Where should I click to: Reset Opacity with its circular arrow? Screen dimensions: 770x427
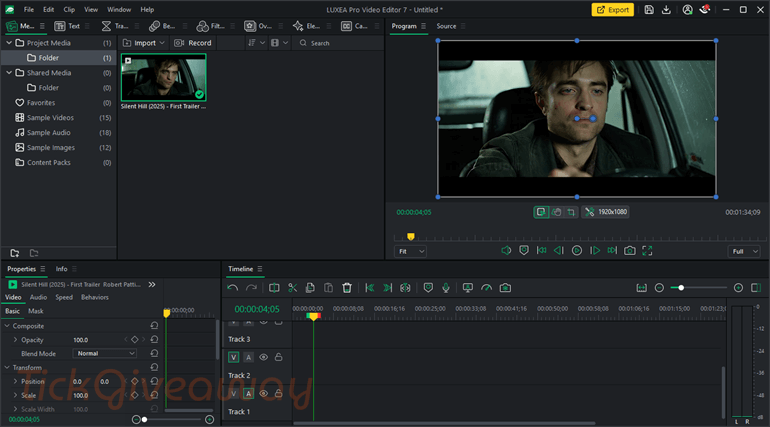pyautogui.click(x=154, y=340)
